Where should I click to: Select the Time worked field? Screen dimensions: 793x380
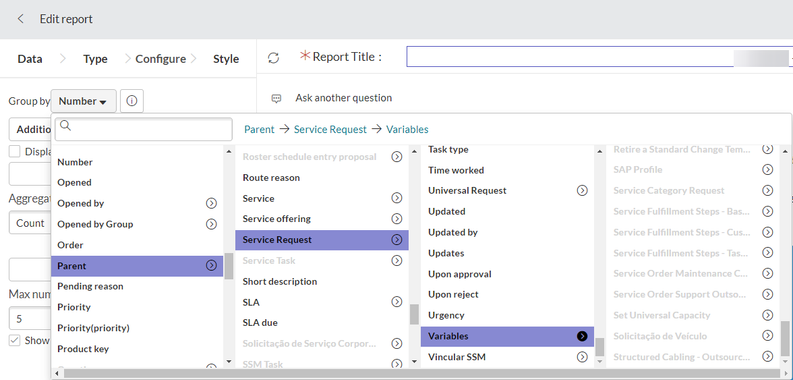pos(456,170)
